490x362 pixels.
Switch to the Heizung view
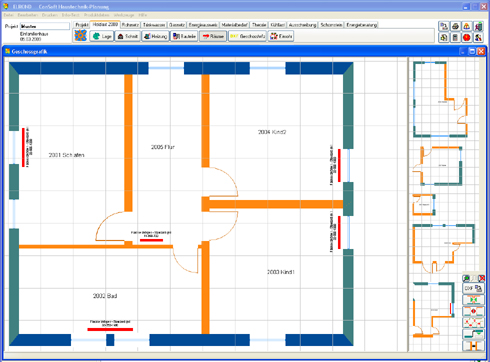tap(155, 36)
